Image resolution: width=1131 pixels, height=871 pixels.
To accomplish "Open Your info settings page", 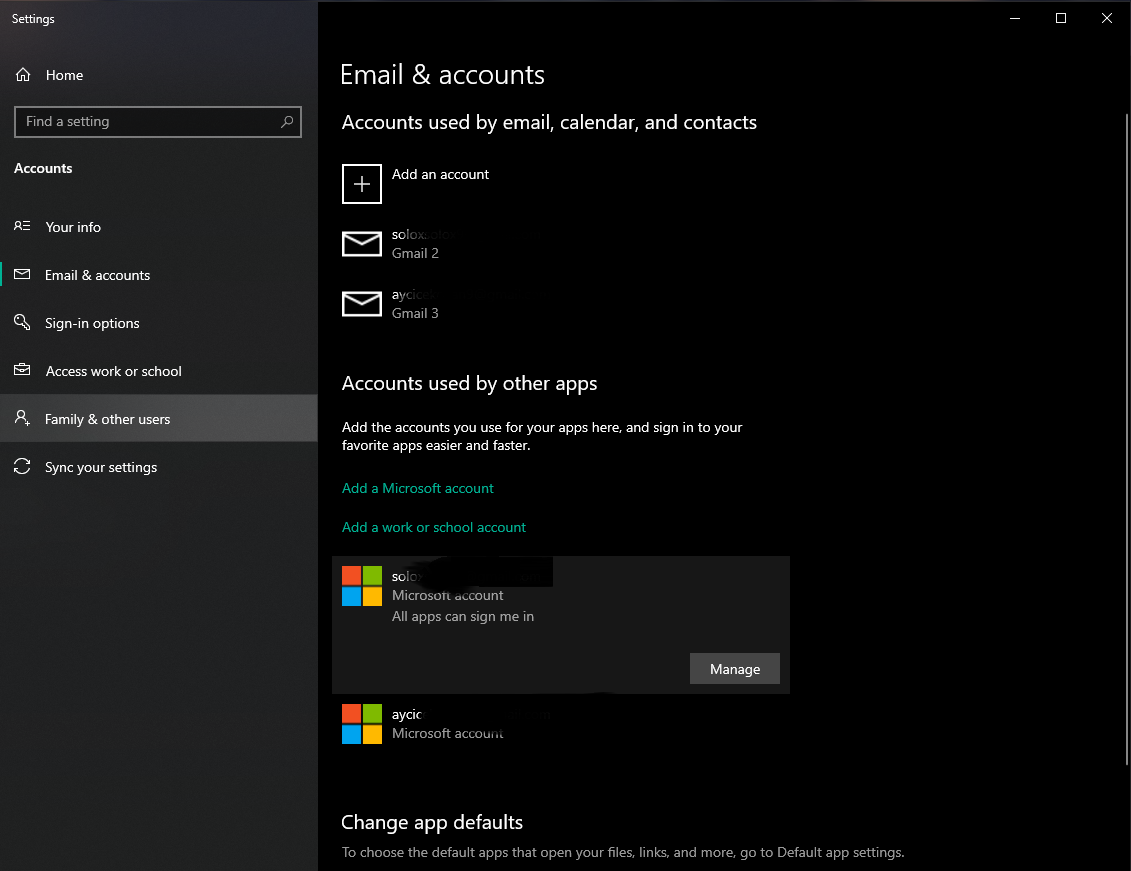I will pyautogui.click(x=159, y=226).
